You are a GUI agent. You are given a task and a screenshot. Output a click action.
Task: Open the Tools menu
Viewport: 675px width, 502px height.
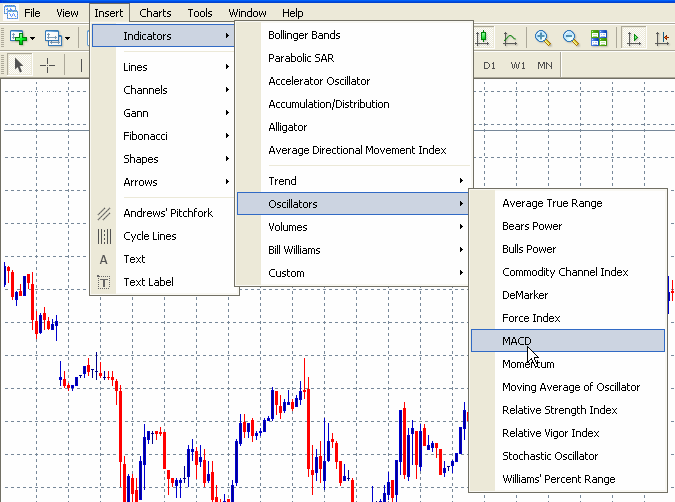pos(200,13)
